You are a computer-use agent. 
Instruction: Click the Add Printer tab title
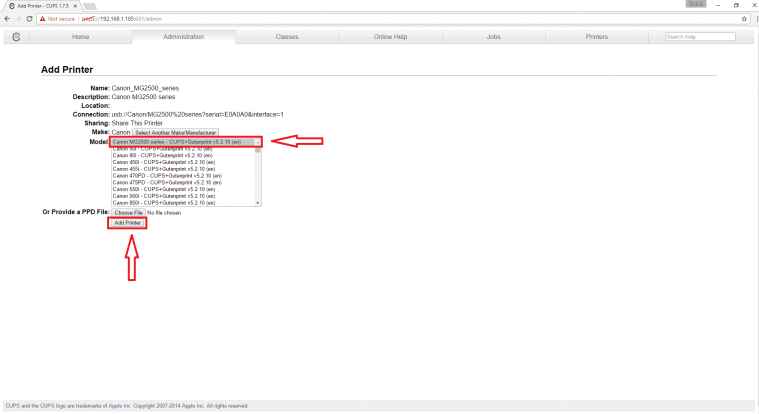43,6
